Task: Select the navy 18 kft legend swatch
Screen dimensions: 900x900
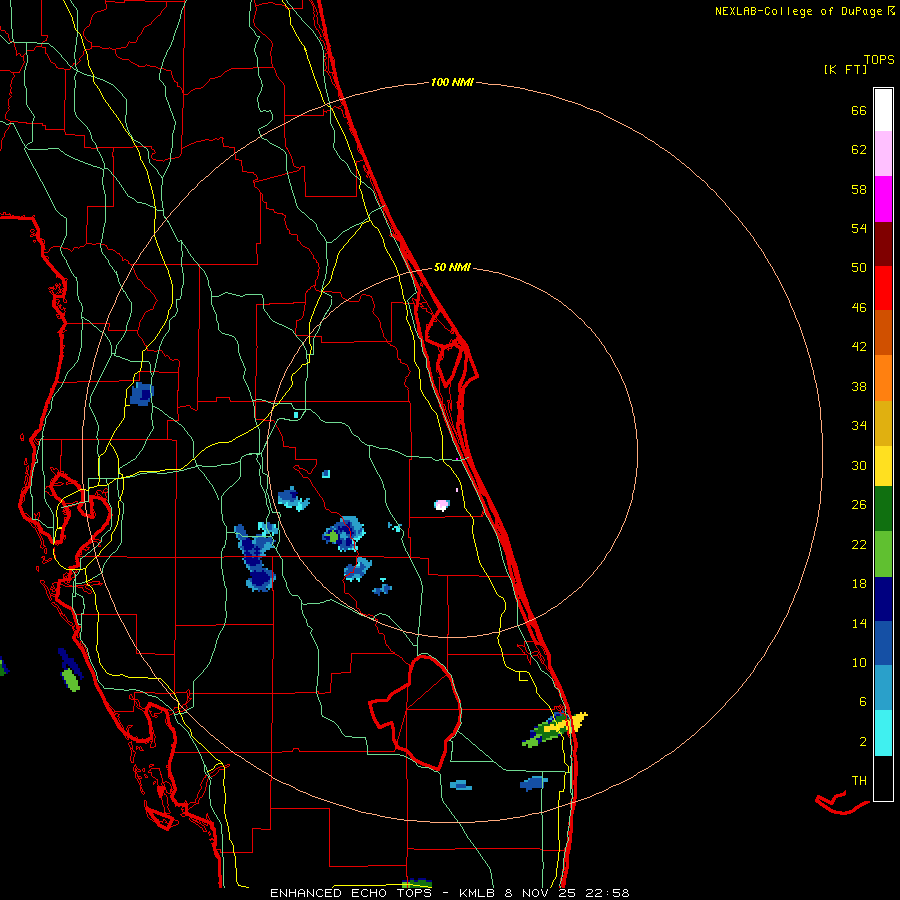Action: point(883,599)
